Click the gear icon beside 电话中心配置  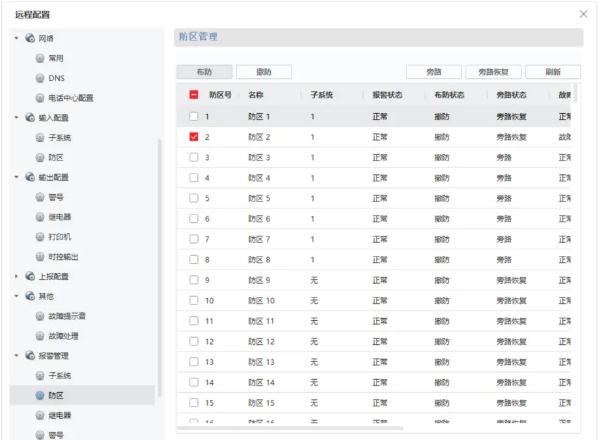point(40,98)
